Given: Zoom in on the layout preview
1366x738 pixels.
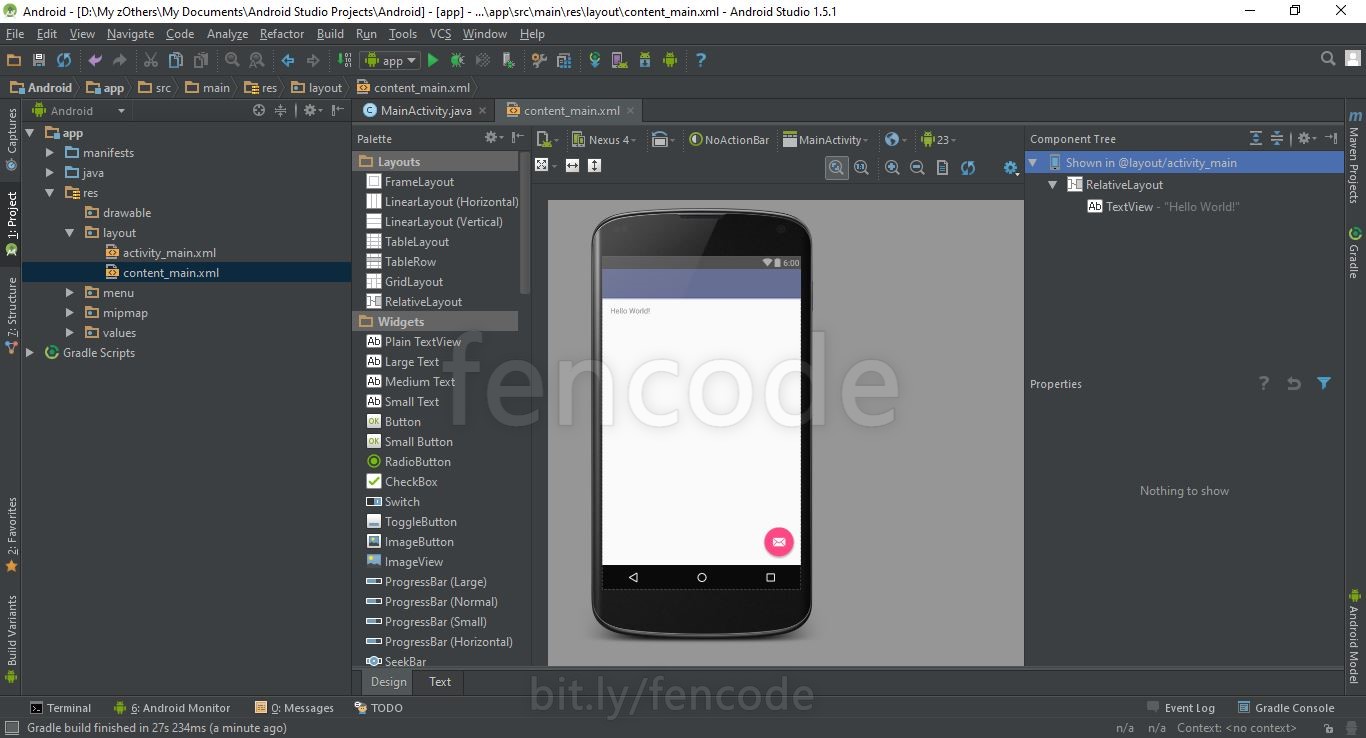Looking at the screenshot, I should 892,167.
